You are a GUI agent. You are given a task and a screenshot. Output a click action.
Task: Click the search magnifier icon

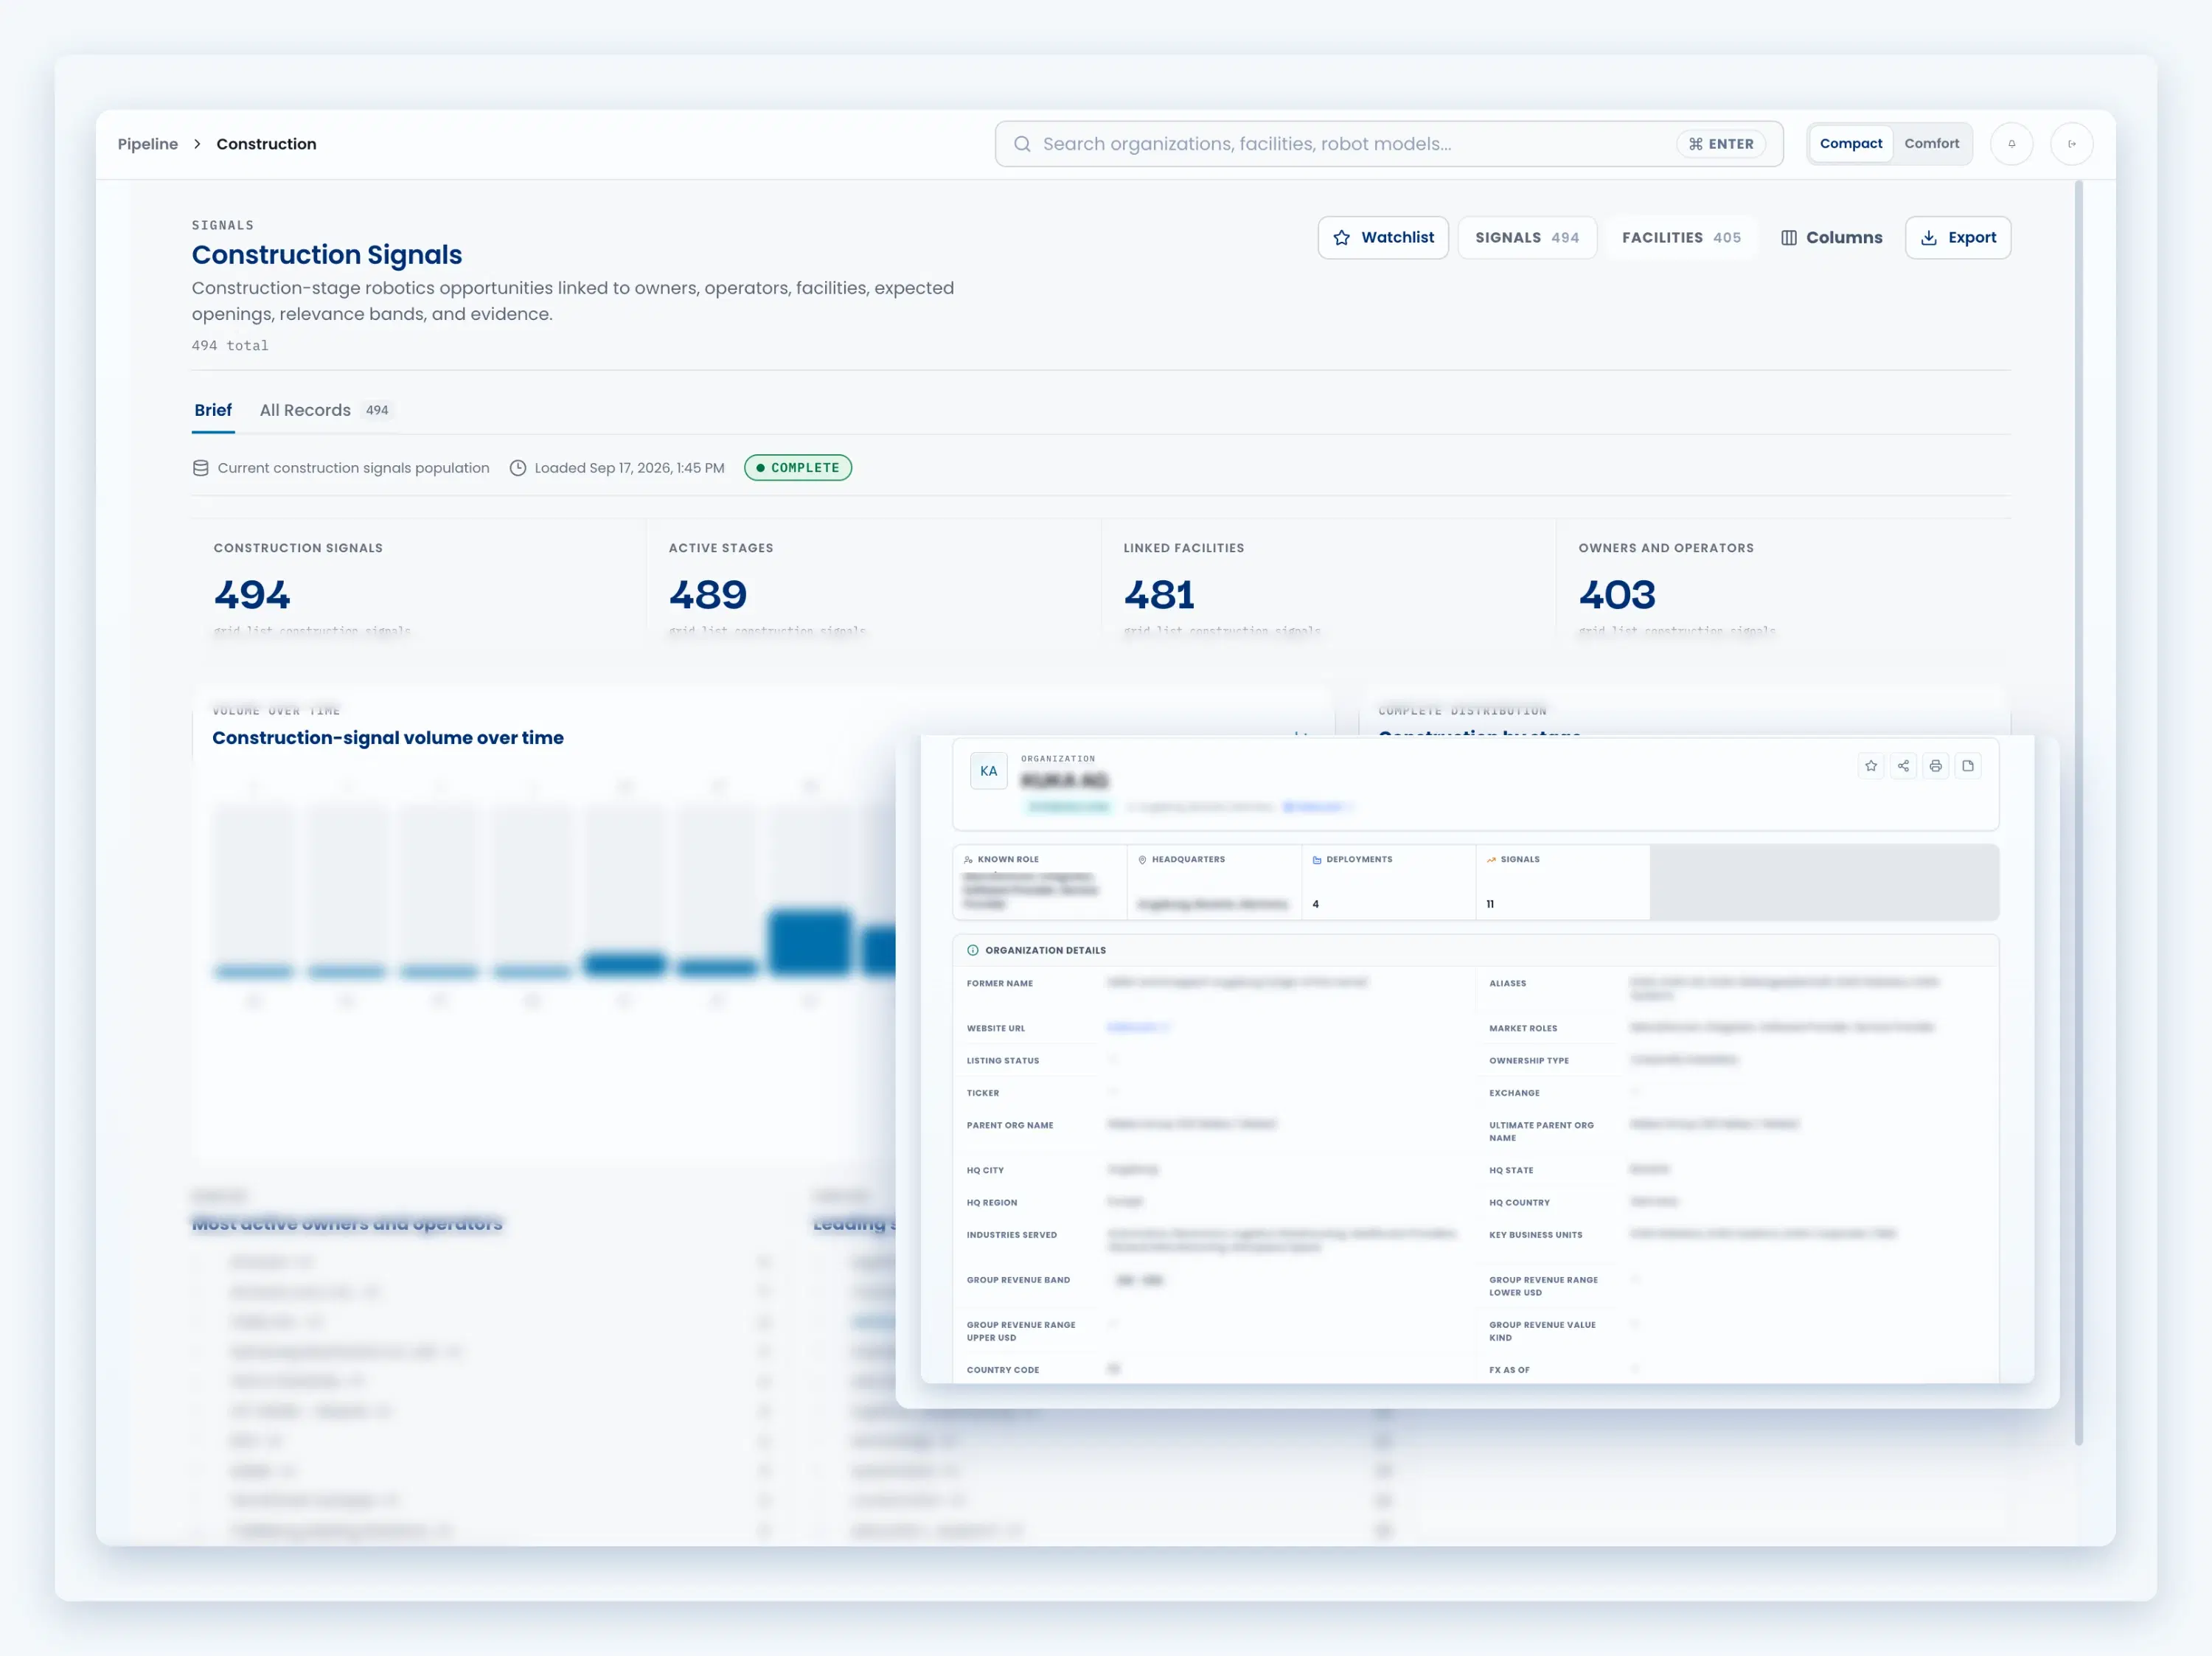1022,144
